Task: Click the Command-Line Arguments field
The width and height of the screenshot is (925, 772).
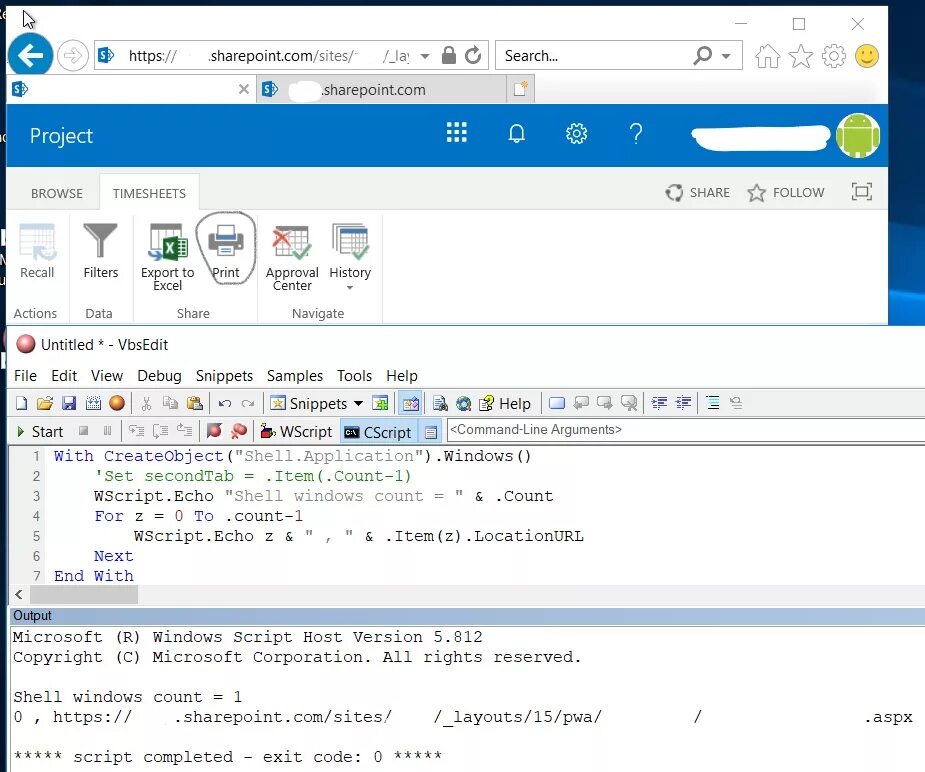Action: tap(684, 429)
